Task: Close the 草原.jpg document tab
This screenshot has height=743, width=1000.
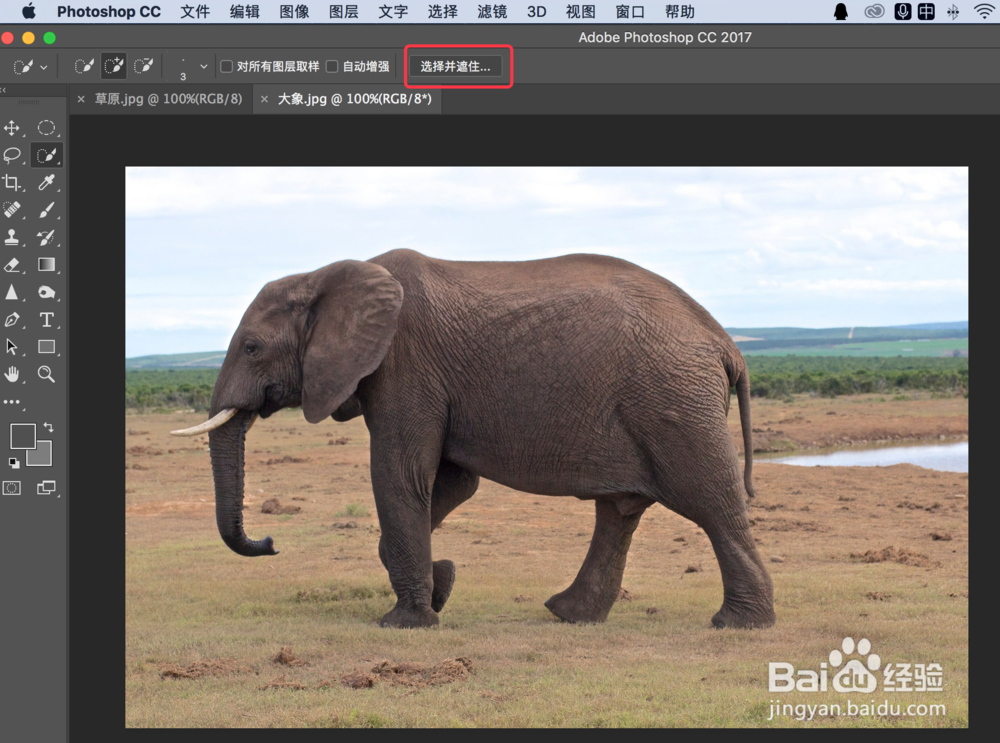Action: (x=81, y=99)
